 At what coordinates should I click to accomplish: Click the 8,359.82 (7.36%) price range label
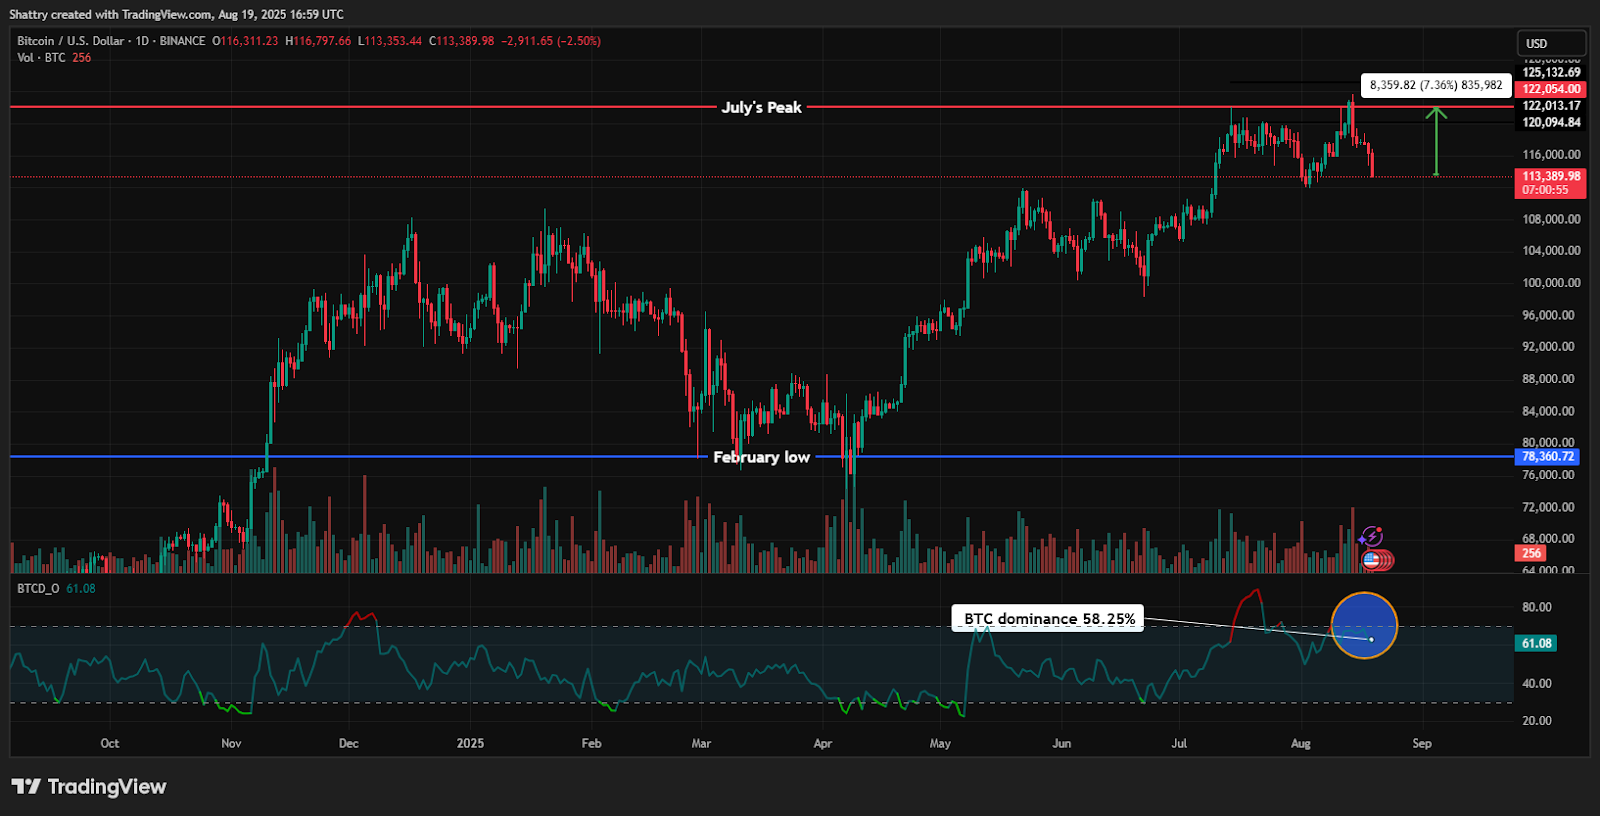click(x=1436, y=85)
